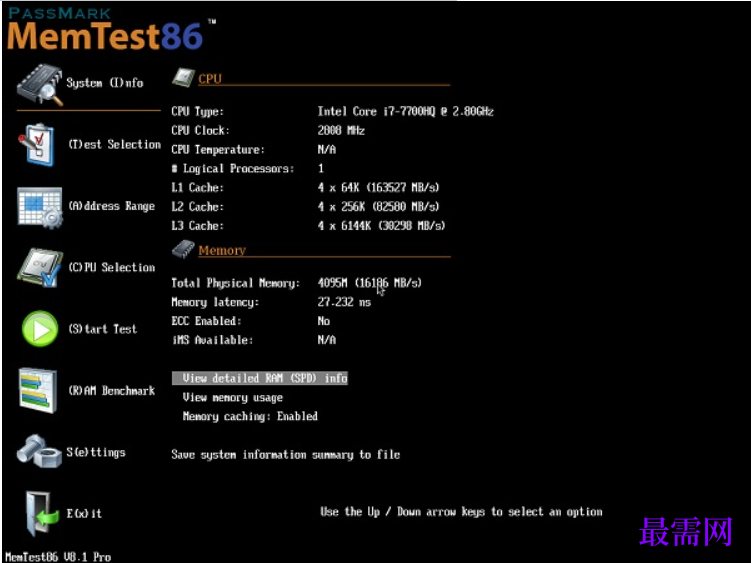Click CPU Type value Intel Core i7-7700HQ

(x=406, y=112)
